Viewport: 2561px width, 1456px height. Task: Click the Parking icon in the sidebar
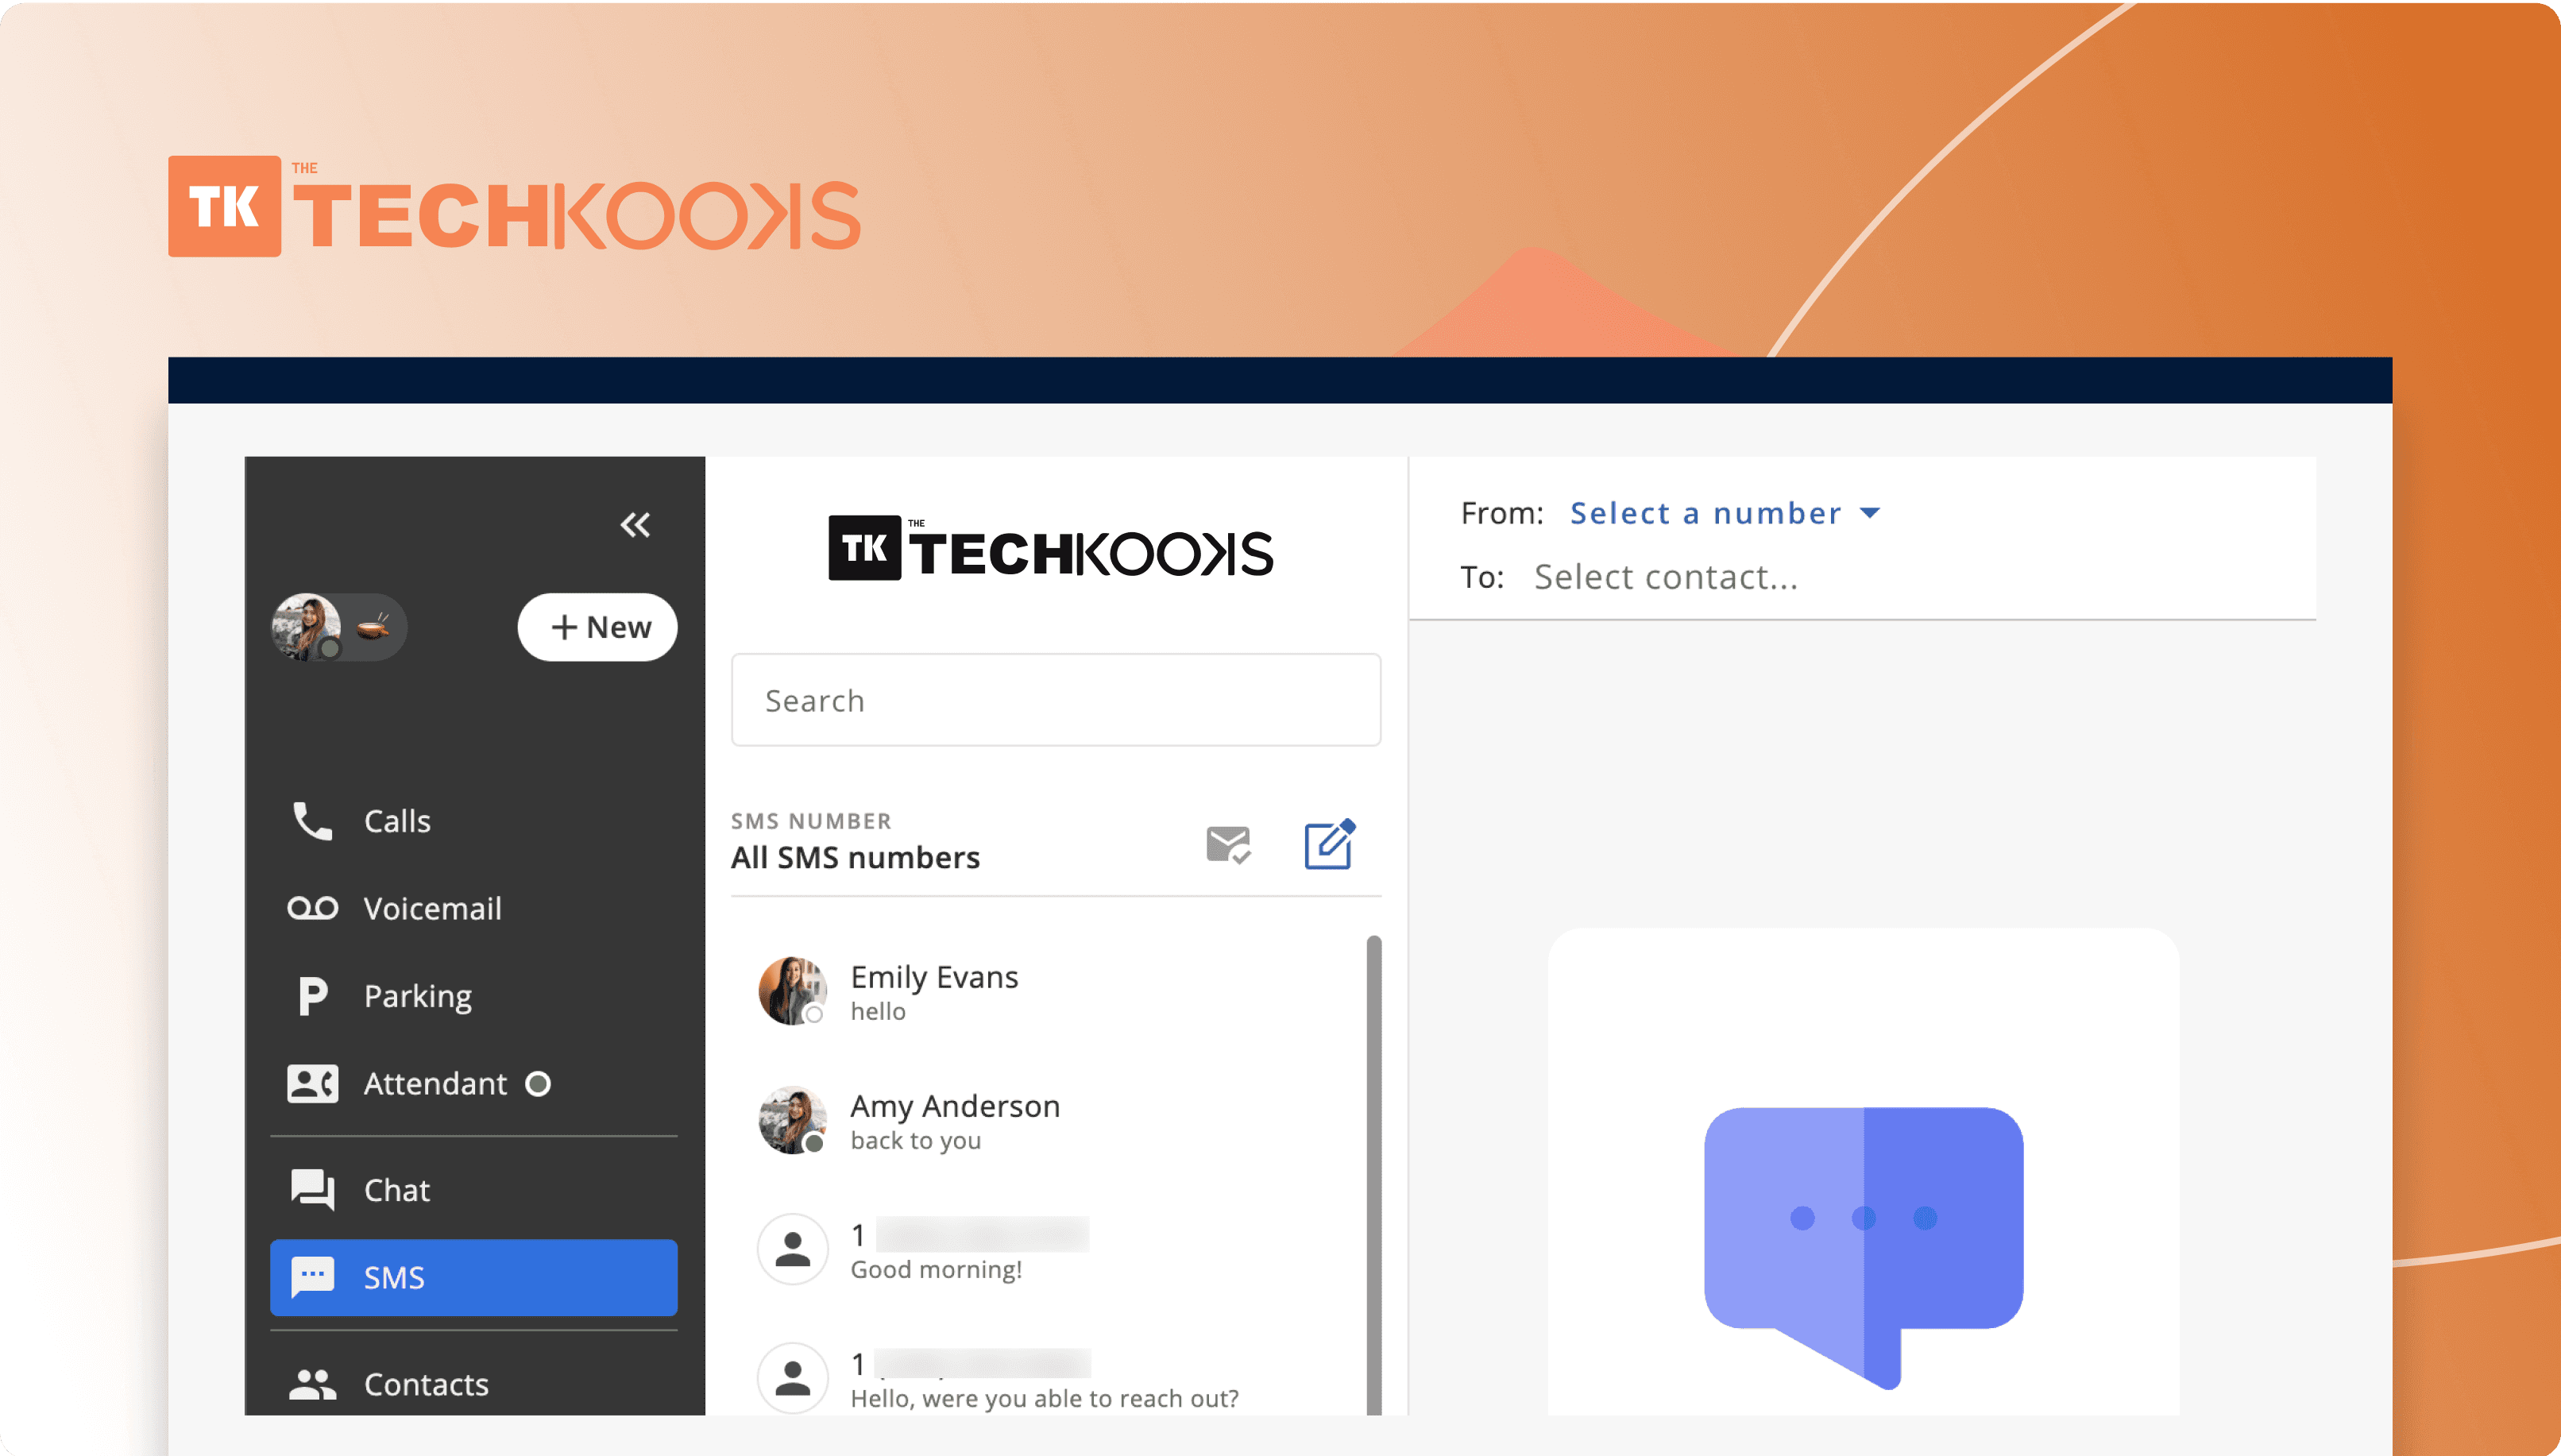[x=312, y=995]
